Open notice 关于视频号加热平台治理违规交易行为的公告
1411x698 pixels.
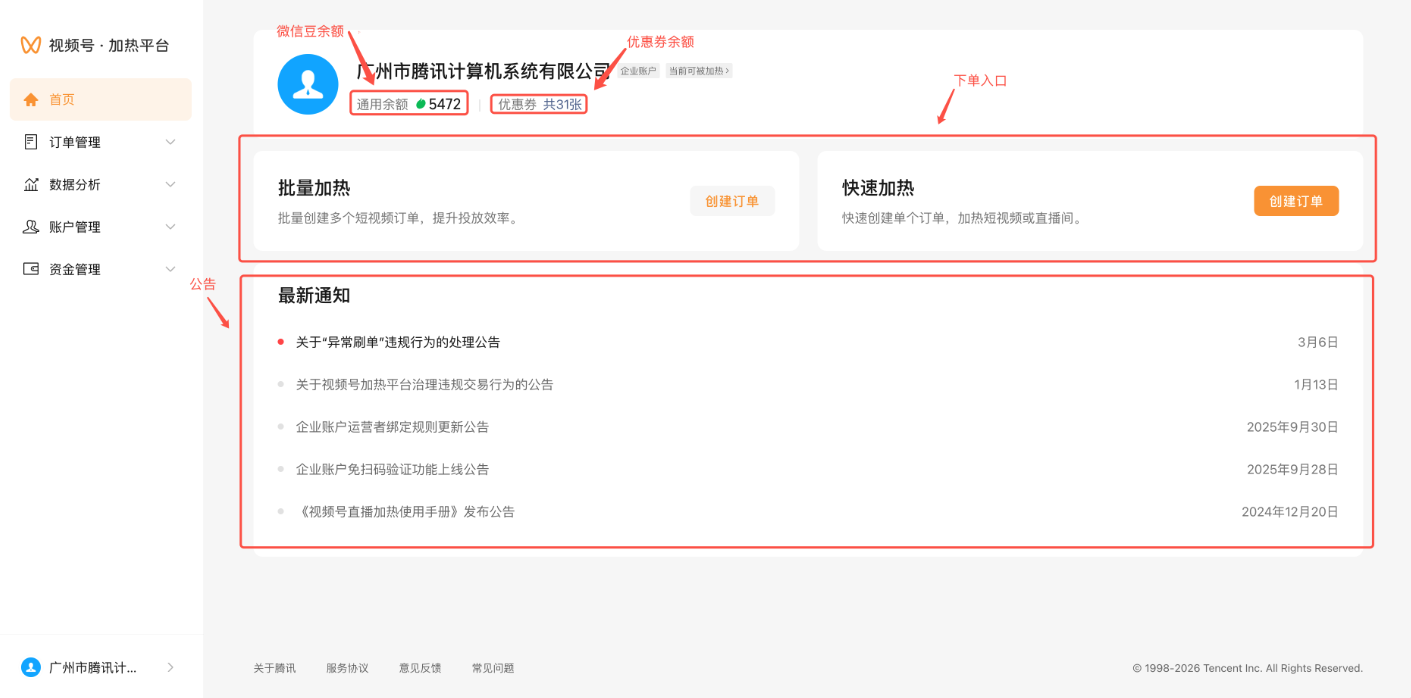(x=425, y=384)
